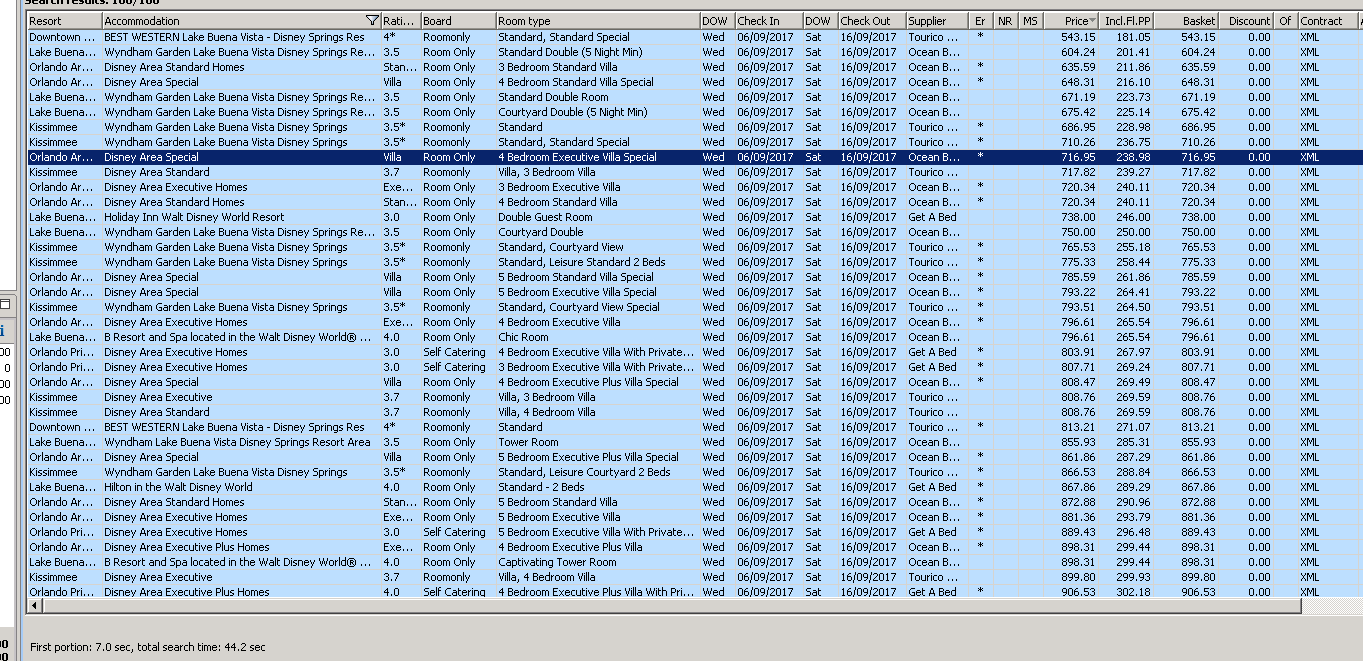Sort results by the Resort column header
1363x661 pixels.
64,21
